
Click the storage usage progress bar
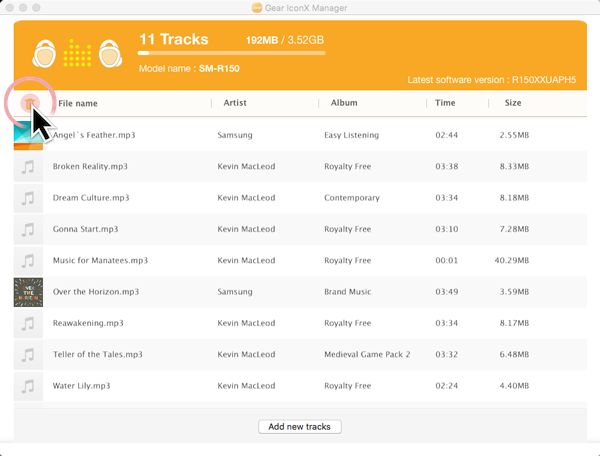pos(232,53)
